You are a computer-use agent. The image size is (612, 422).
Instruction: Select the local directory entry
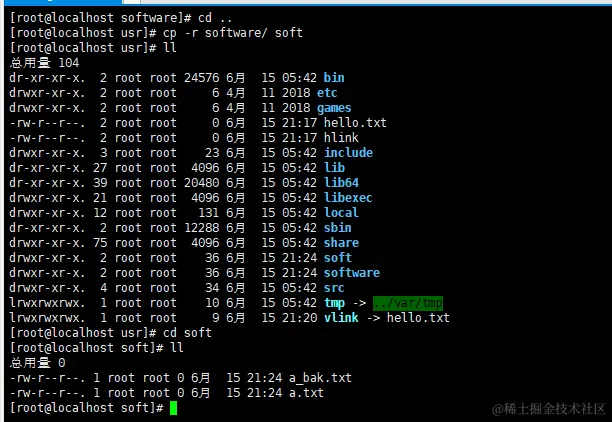tap(341, 213)
